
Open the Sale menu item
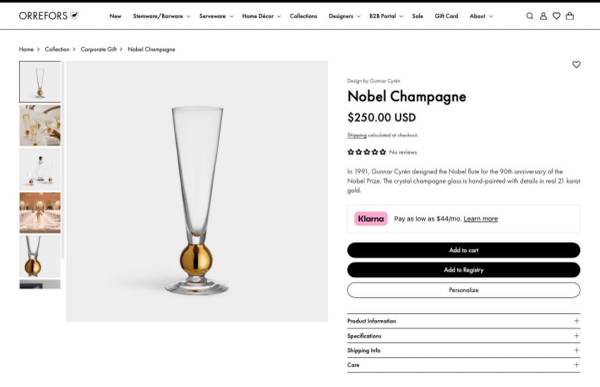417,16
